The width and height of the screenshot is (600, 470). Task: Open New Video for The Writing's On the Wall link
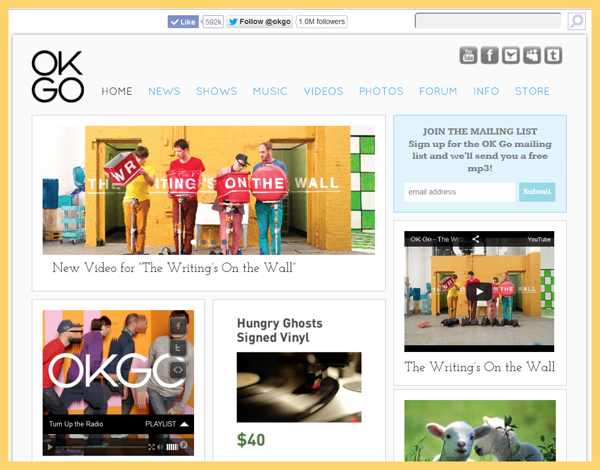174,268
